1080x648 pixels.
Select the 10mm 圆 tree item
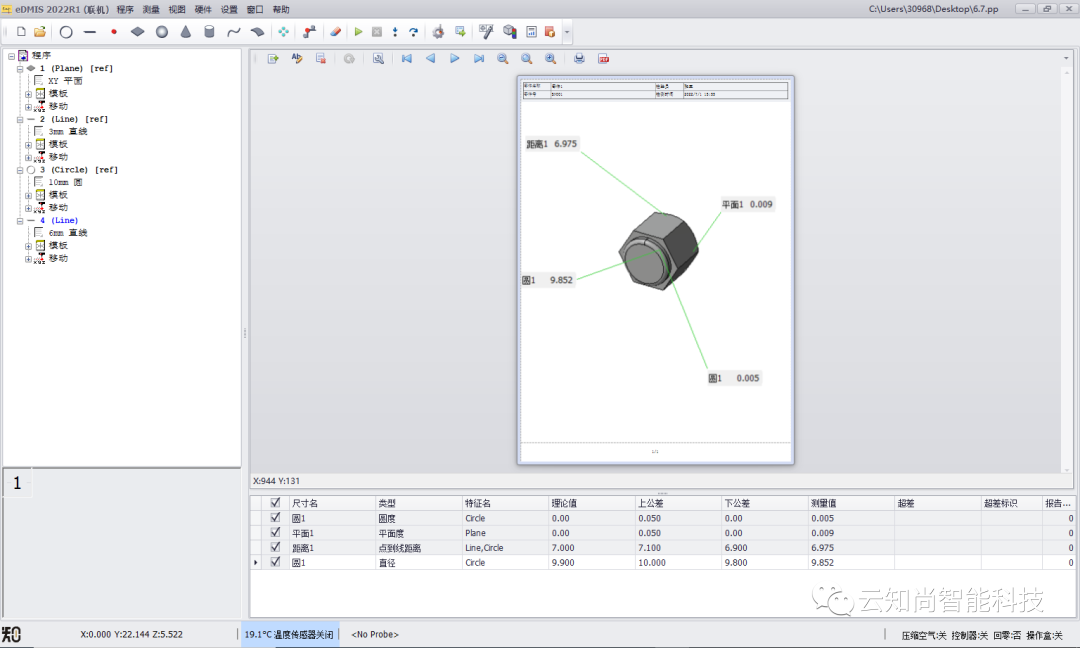click(65, 182)
